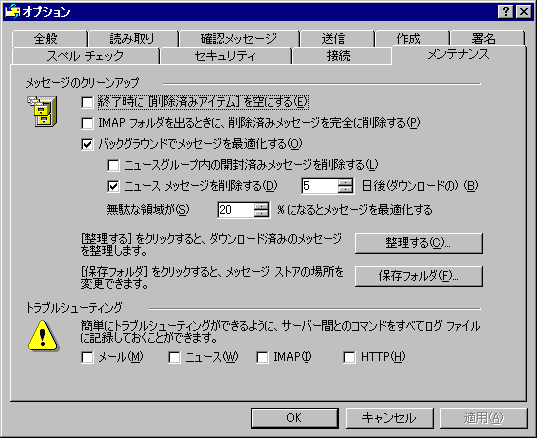Click the キャンセル button
Viewport: 537px width, 438px height.
389,418
